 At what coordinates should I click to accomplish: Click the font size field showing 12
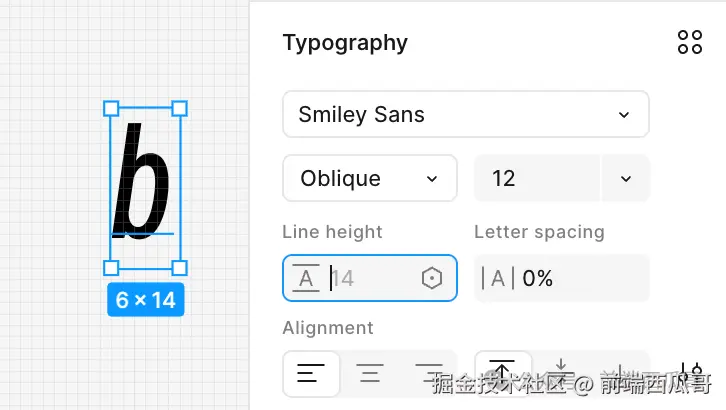[x=535, y=178]
